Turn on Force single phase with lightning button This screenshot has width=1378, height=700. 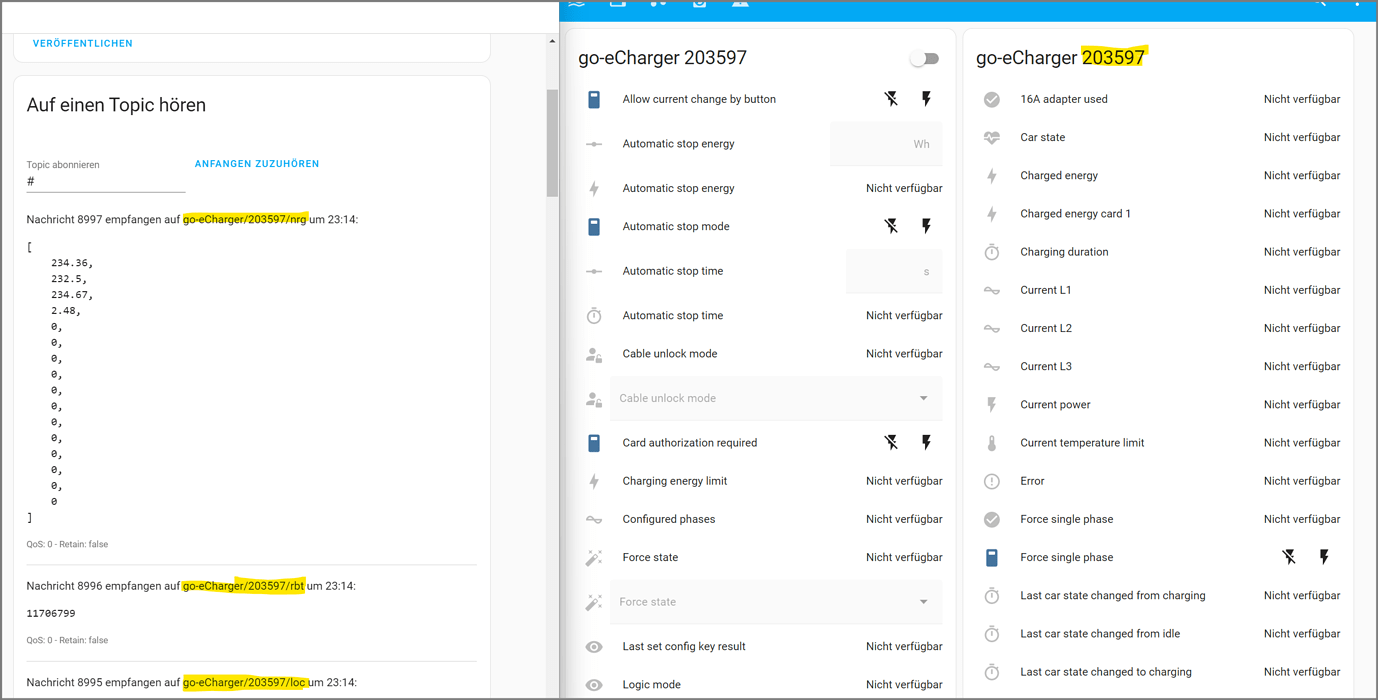click(1324, 557)
